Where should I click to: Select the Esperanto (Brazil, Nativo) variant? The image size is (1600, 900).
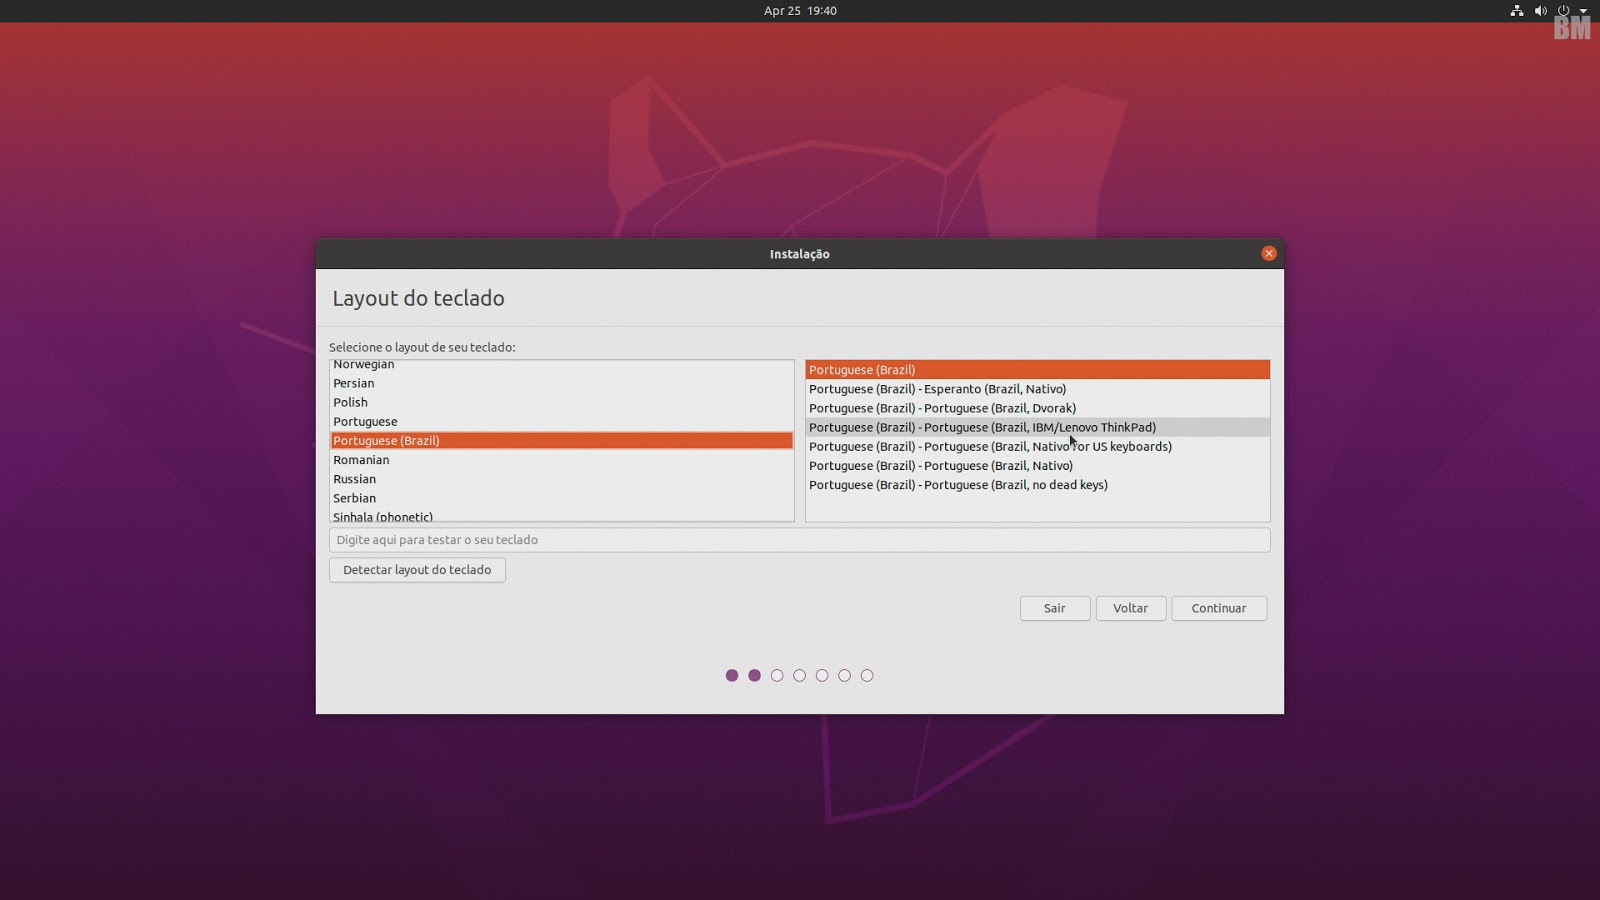(x=938, y=389)
